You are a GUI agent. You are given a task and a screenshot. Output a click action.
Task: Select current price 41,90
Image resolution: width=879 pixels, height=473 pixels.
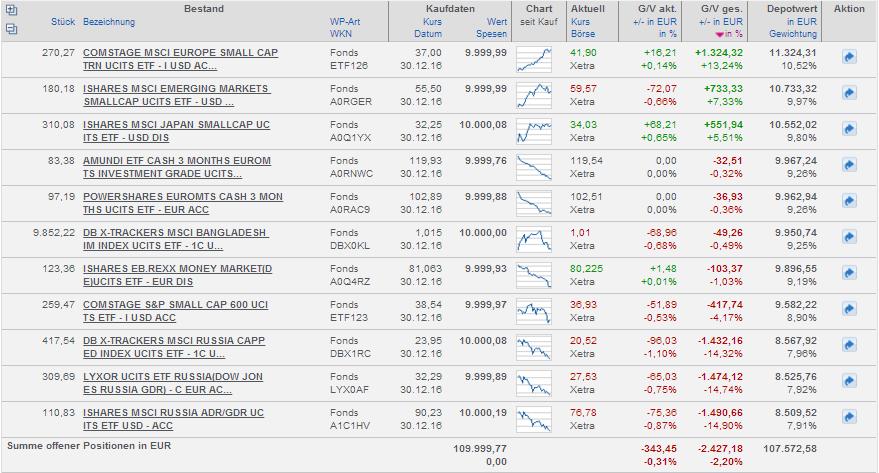coord(583,53)
